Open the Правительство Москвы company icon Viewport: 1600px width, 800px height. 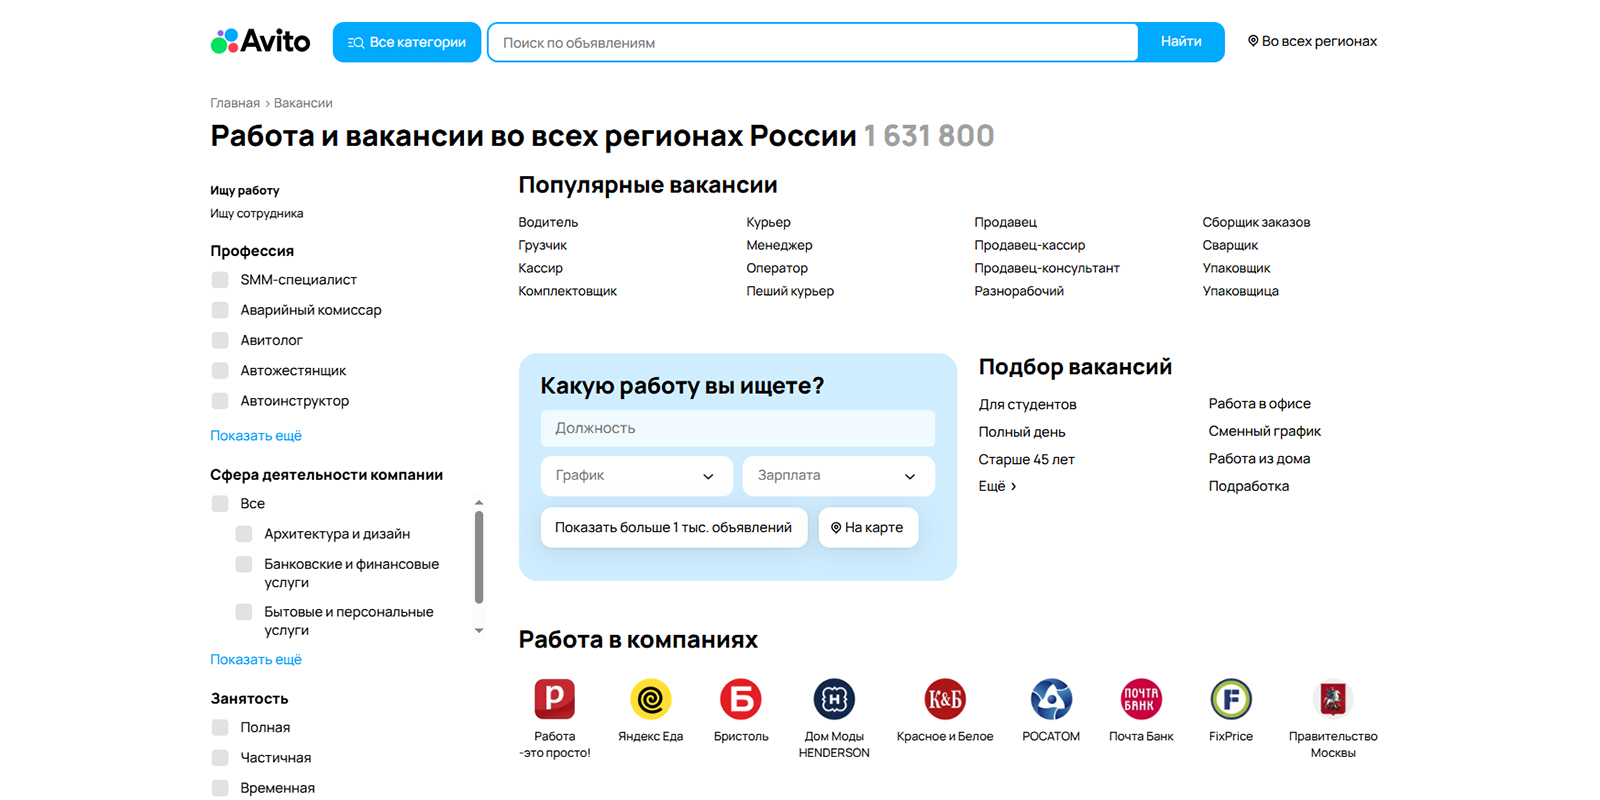click(x=1333, y=699)
